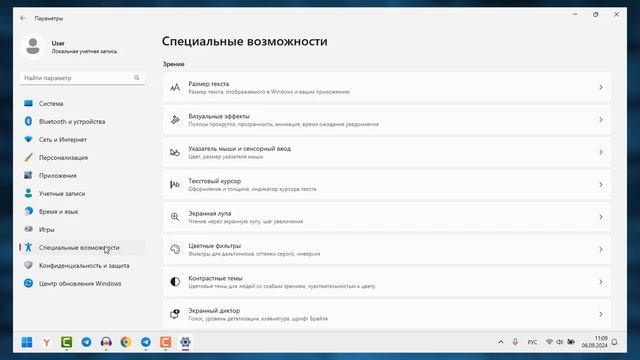Image resolution: width=640 pixels, height=360 pixels.
Task: Click the Учетные записи person icon
Action: tap(28, 193)
